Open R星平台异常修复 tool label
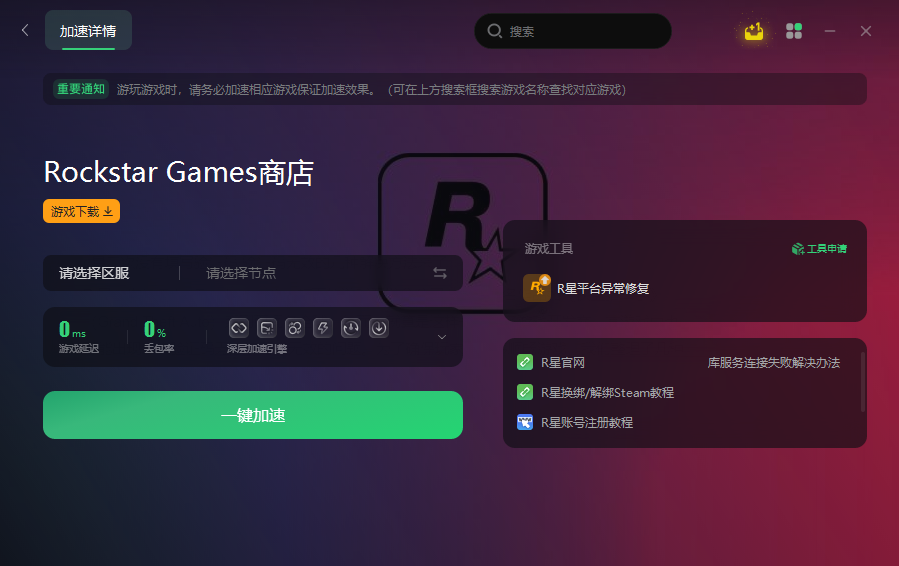 tap(603, 288)
